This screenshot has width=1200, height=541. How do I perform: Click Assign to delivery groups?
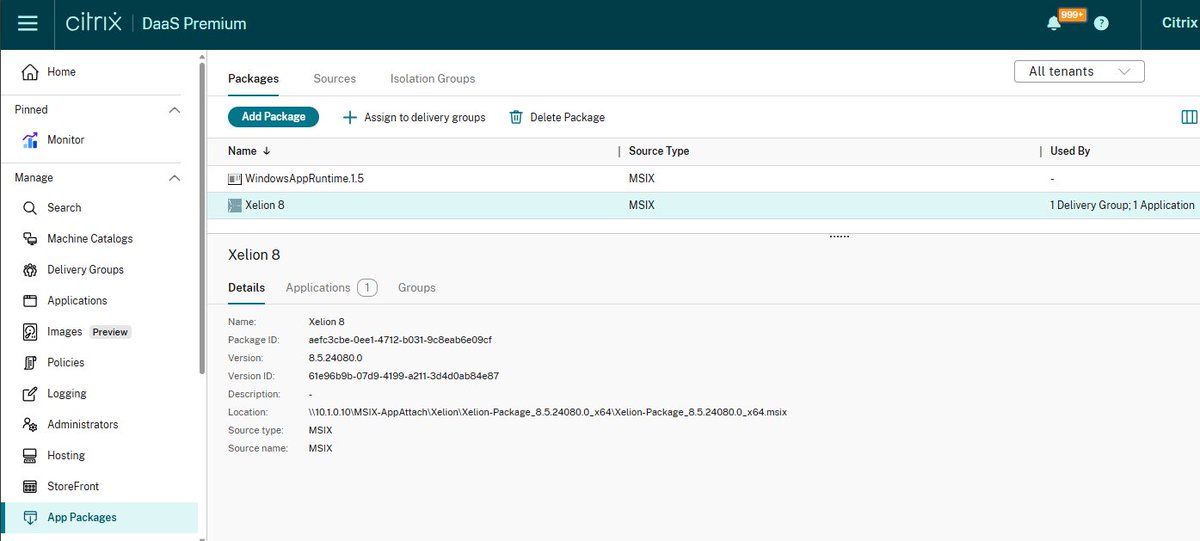tap(414, 117)
